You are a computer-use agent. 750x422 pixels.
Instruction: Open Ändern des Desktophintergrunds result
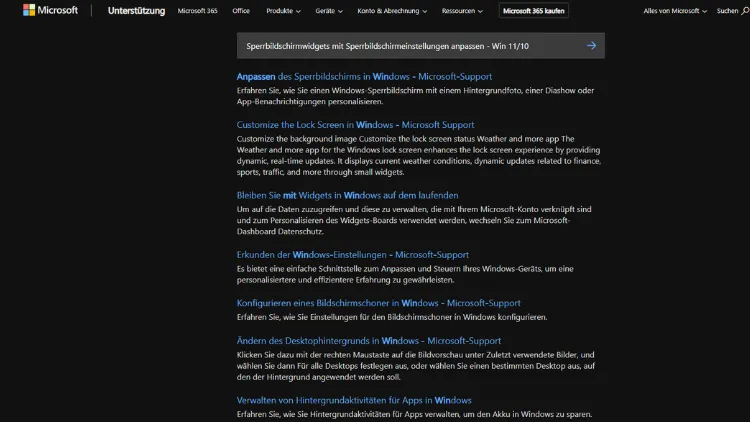369,341
